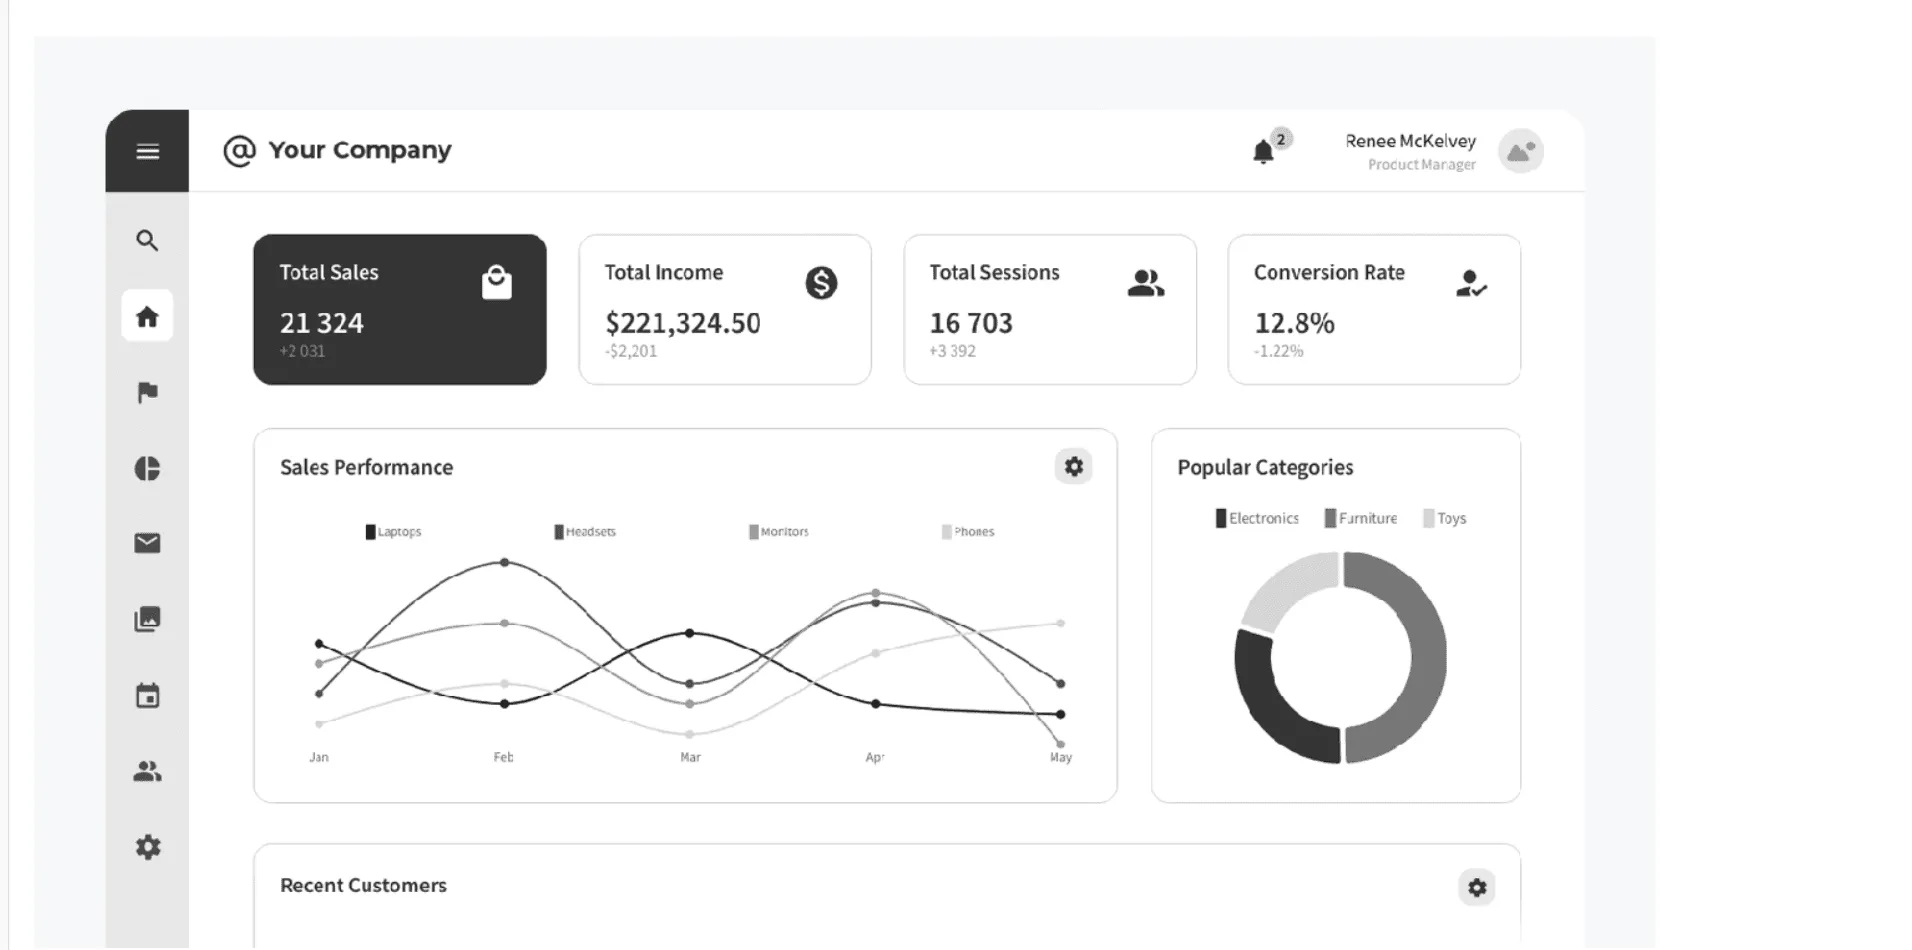This screenshot has height=950, width=1912.
Task: Click the Jan axis label
Action: (319, 757)
